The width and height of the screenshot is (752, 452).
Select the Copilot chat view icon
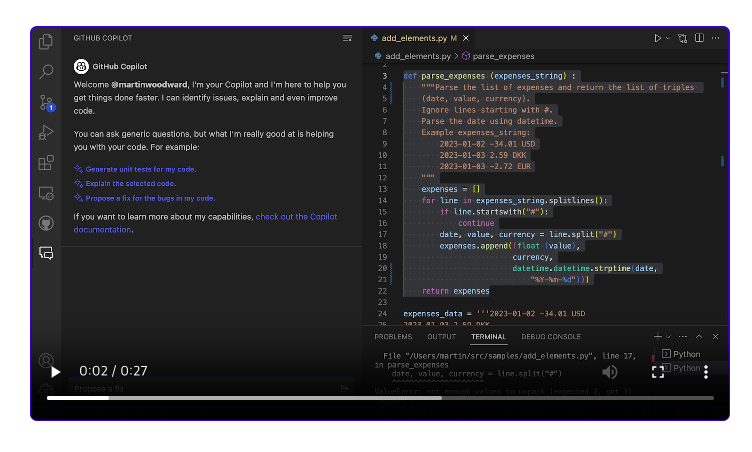click(46, 253)
